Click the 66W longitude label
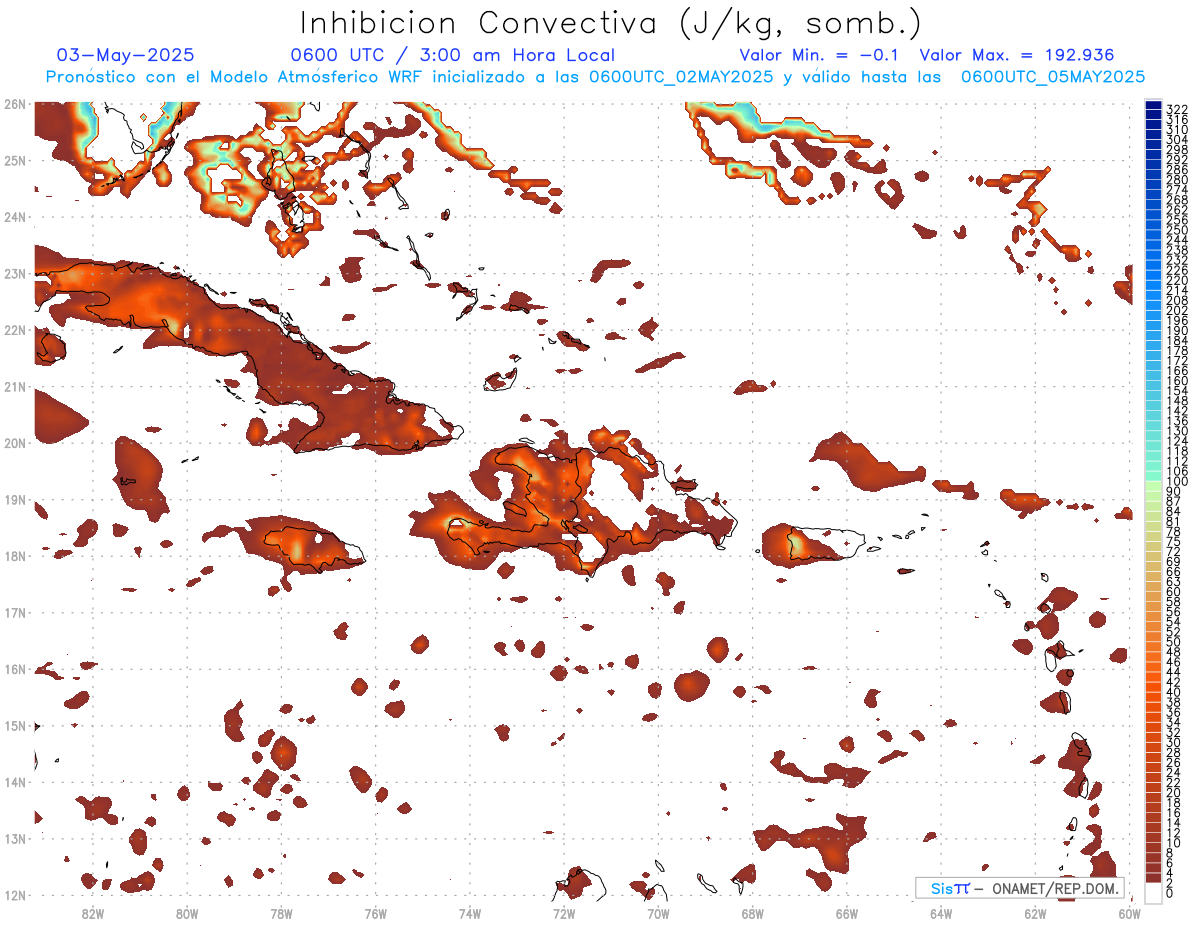The height and width of the screenshot is (927, 1200). (847, 913)
